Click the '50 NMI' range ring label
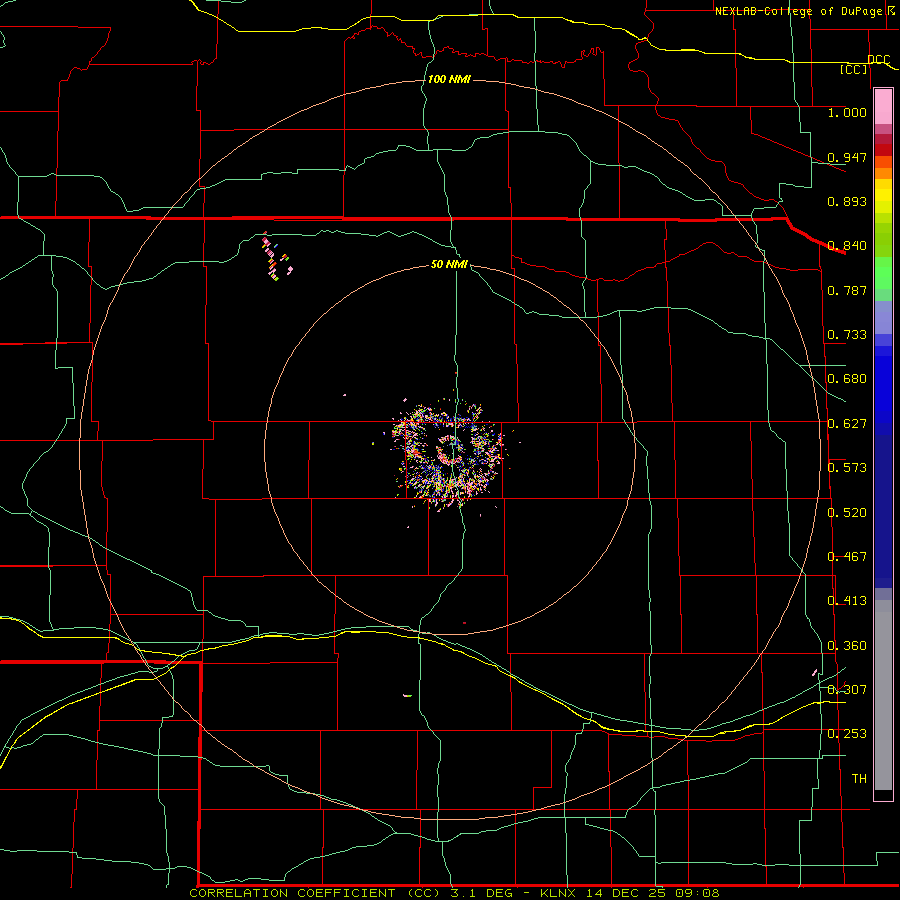The width and height of the screenshot is (900, 900). (449, 264)
